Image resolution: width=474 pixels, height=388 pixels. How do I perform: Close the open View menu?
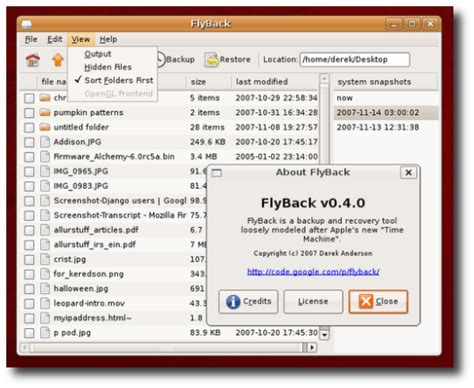81,39
